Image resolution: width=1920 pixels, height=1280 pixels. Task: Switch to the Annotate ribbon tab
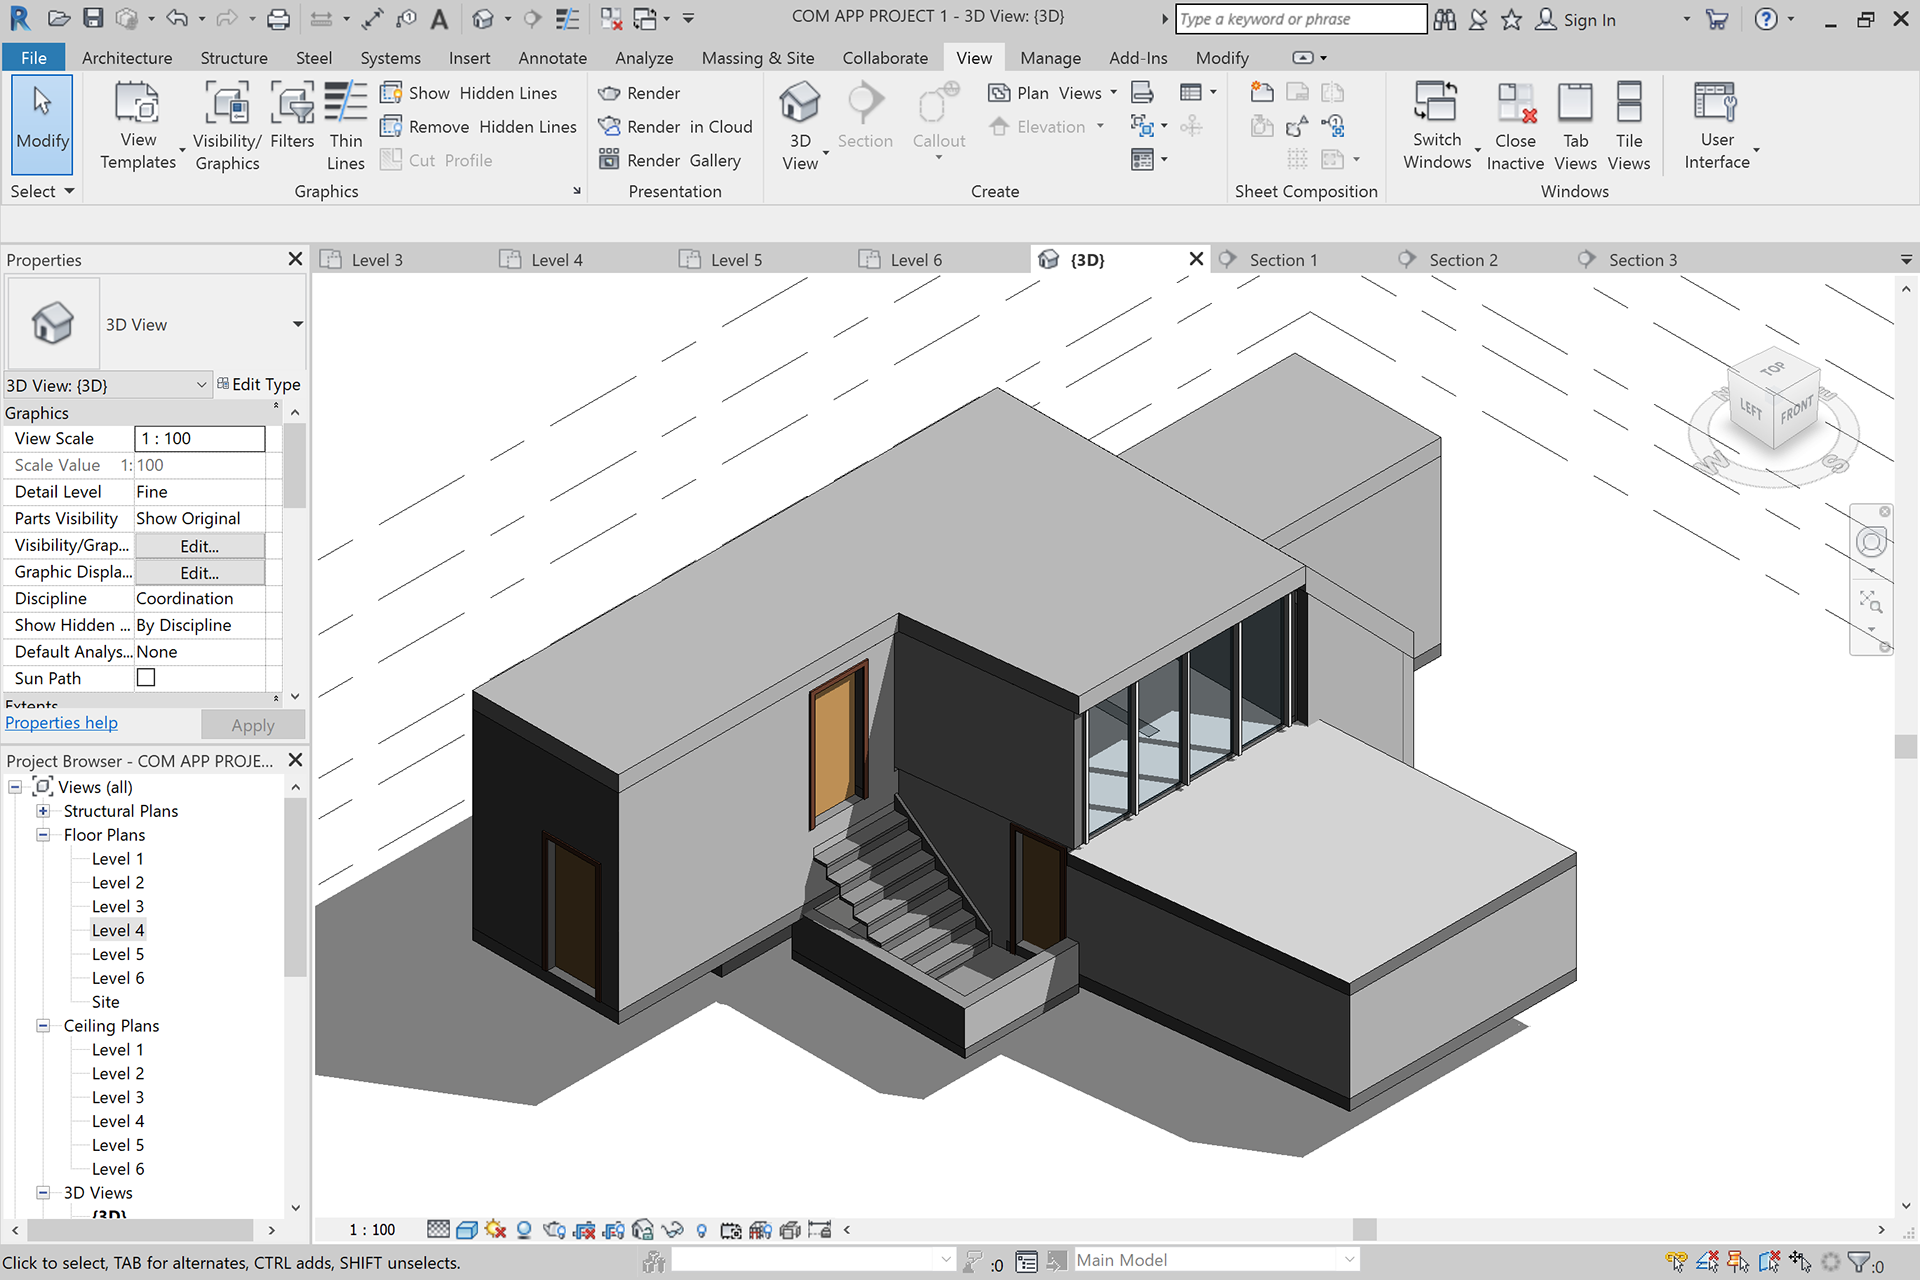(552, 58)
